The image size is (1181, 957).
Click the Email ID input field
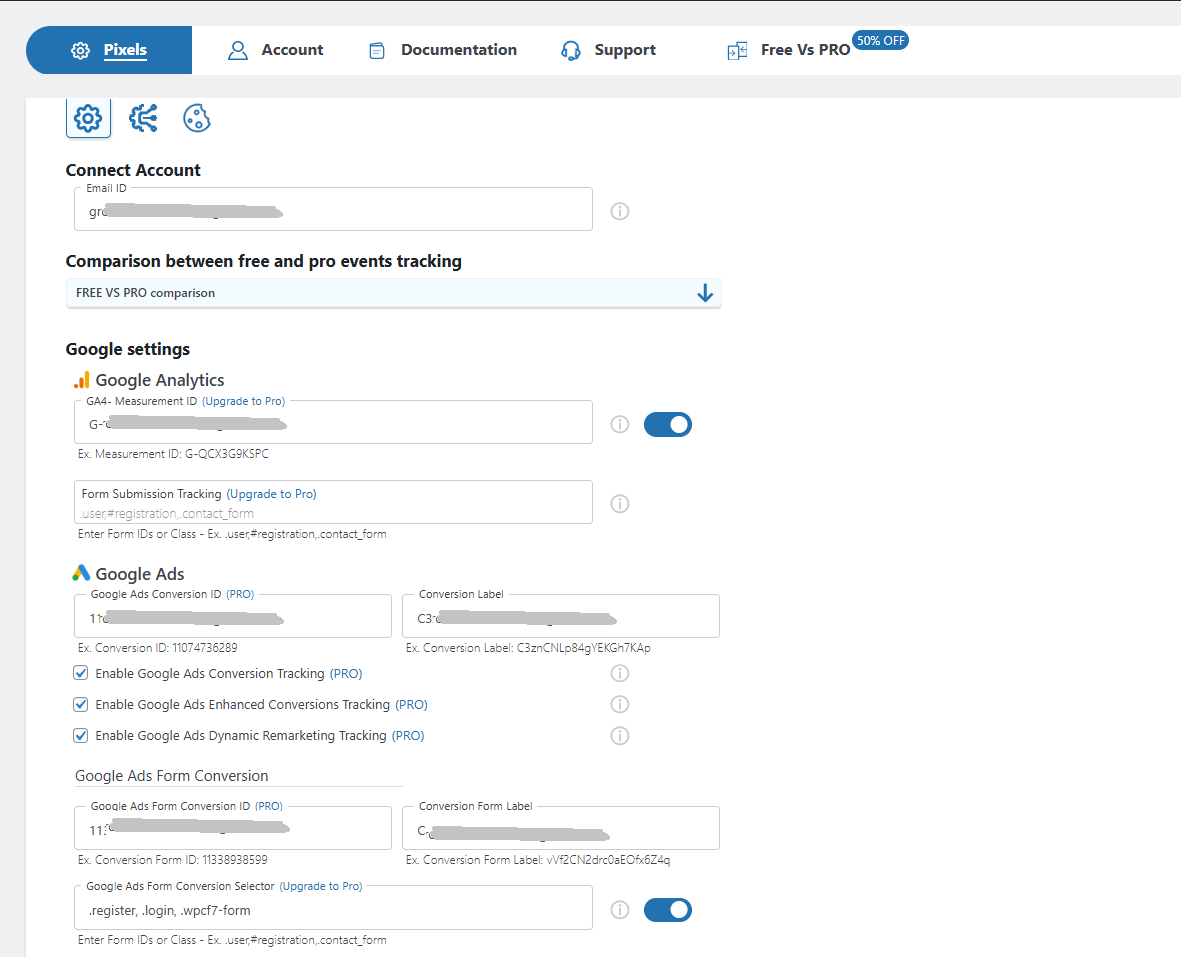click(x=334, y=209)
